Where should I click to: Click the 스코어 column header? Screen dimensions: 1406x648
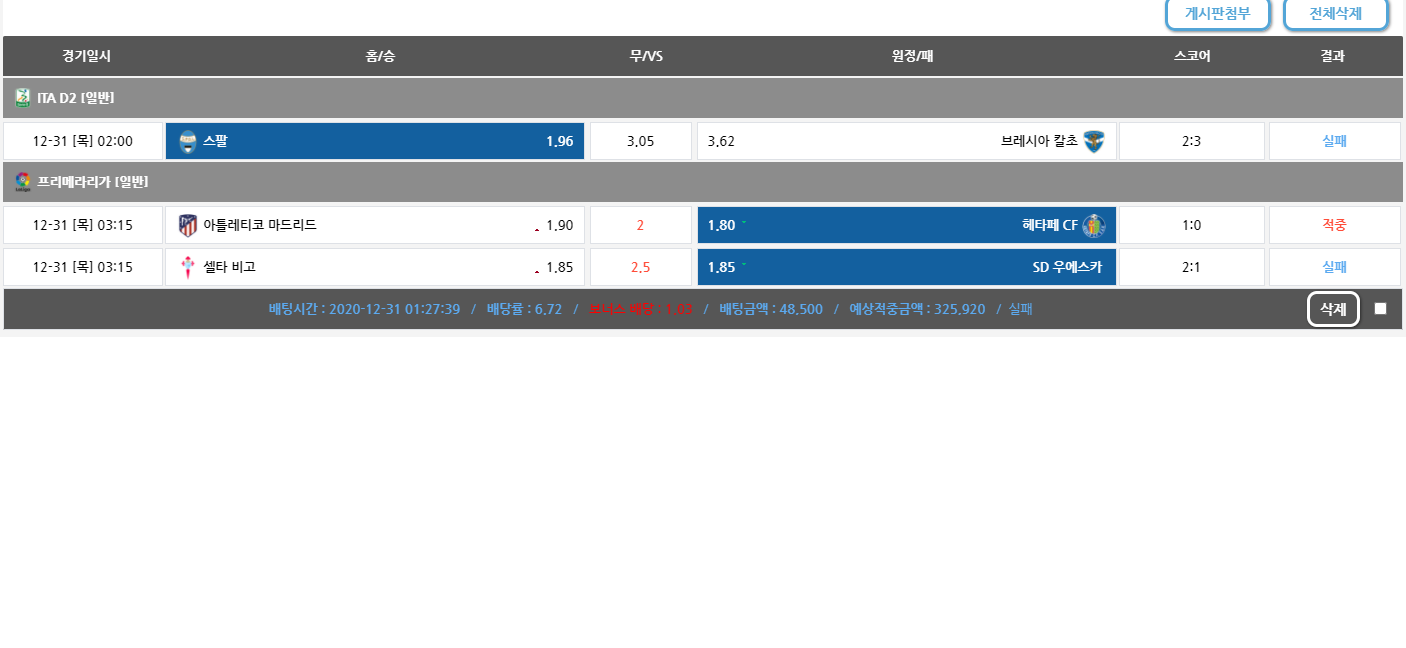click(1192, 56)
